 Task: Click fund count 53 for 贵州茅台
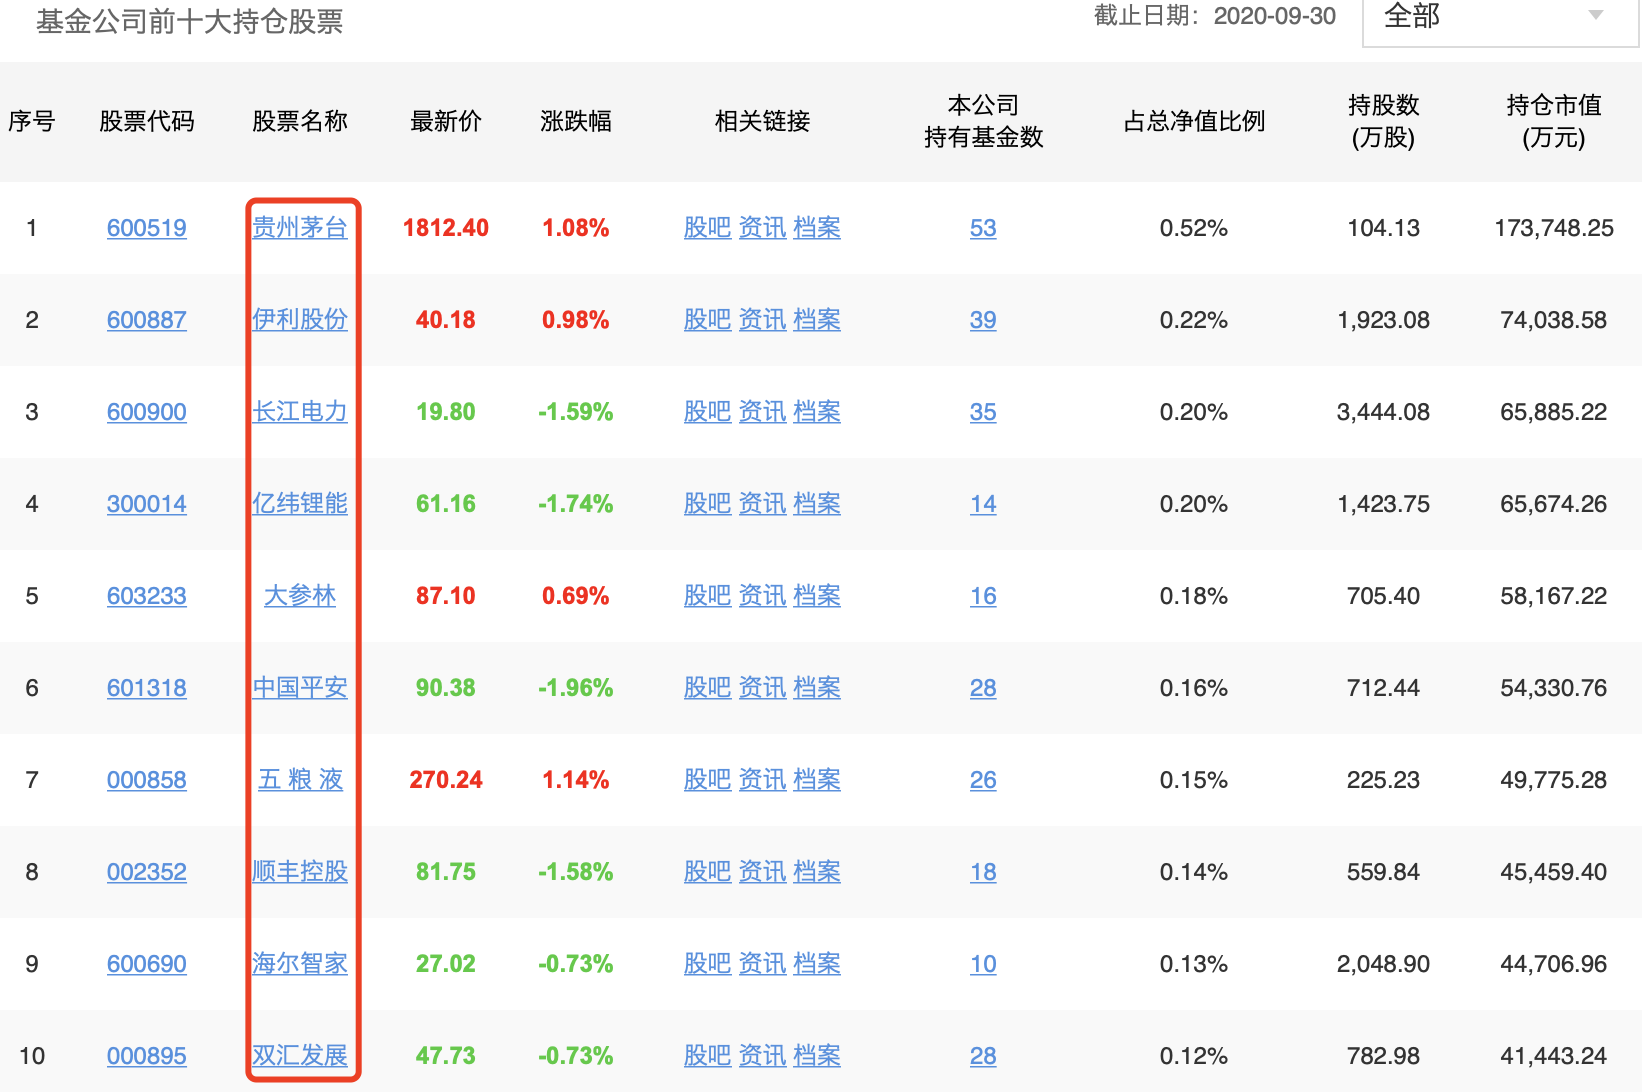[983, 228]
